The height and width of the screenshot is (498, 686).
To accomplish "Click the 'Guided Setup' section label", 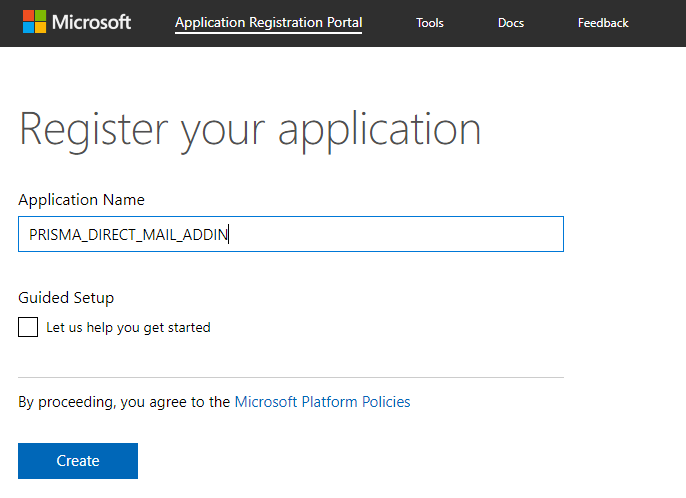I will point(66,297).
